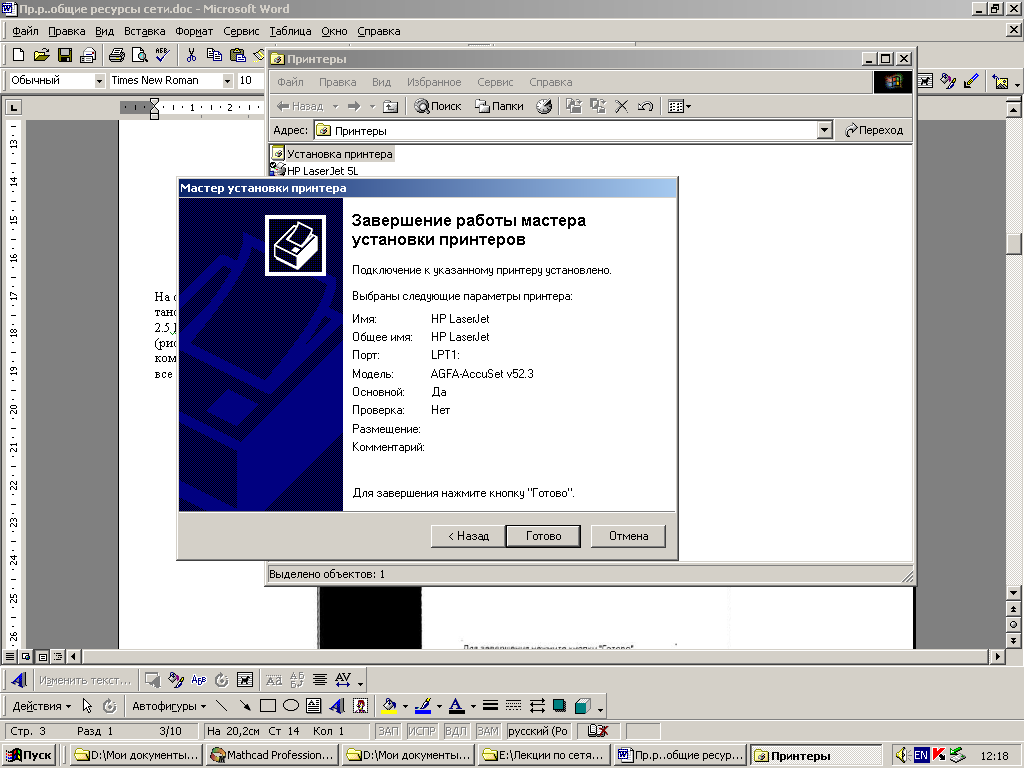Image resolution: width=1024 pixels, height=768 pixels.
Task: Click the Line Style thick lines icon
Action: coord(490,705)
